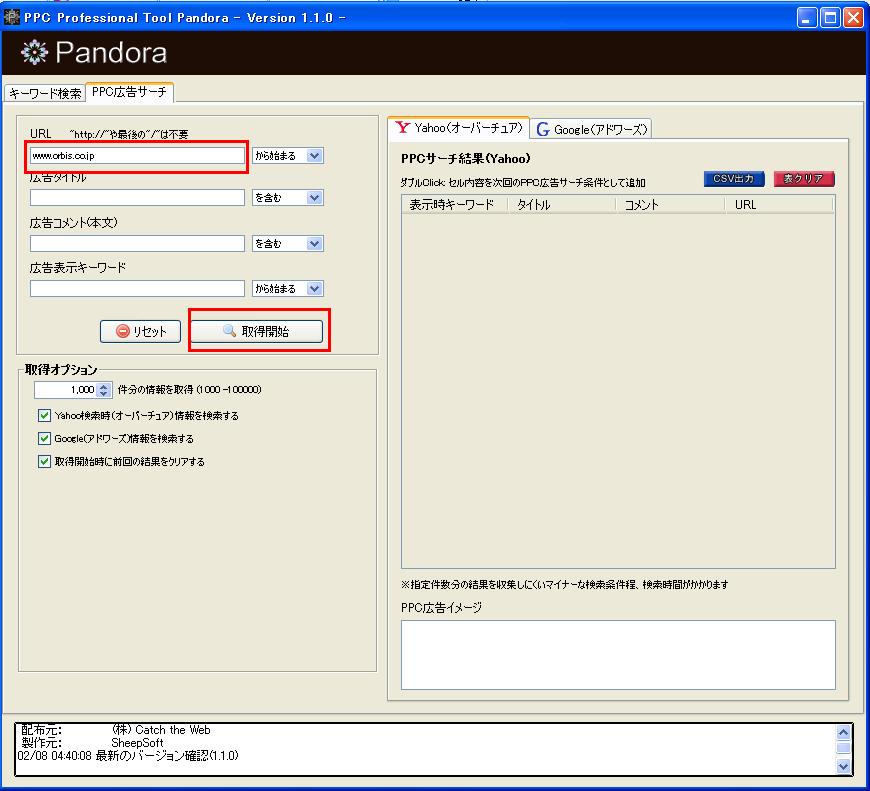Close the Pandora window
Image resolution: width=870 pixels, height=791 pixels.
(853, 18)
